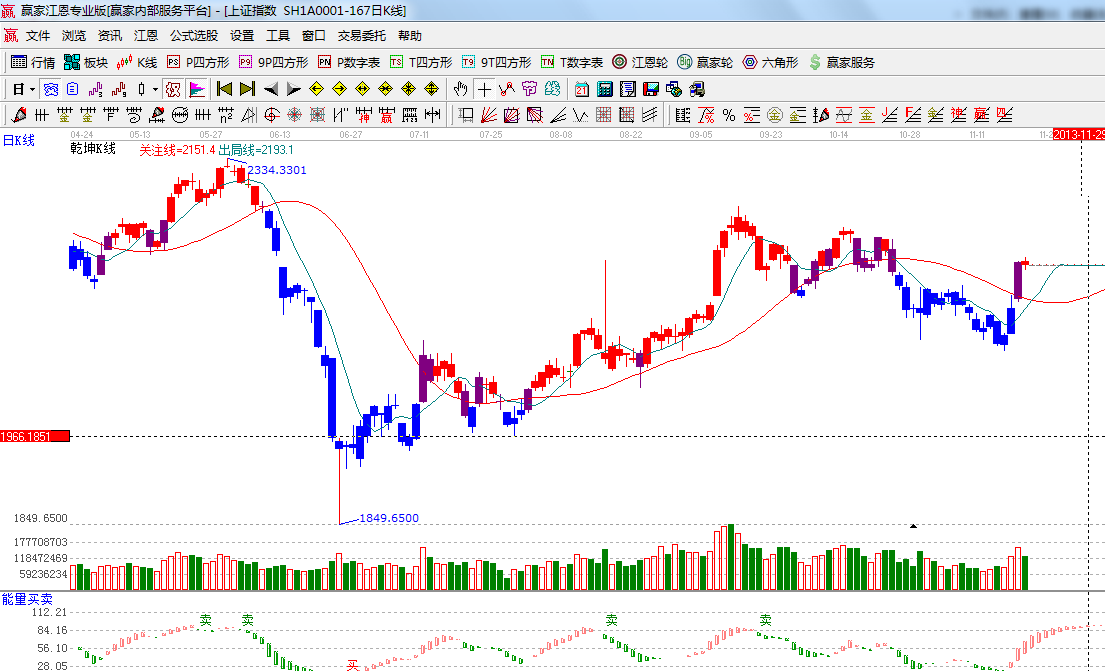Open the 交易委托 menu

[361, 35]
